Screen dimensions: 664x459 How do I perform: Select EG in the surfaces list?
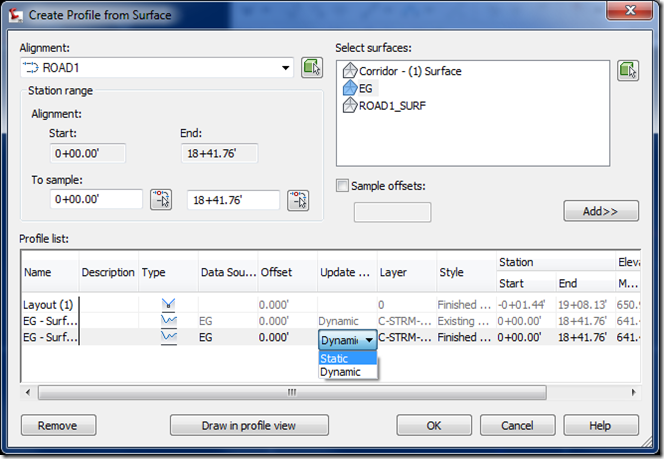pyautogui.click(x=365, y=88)
